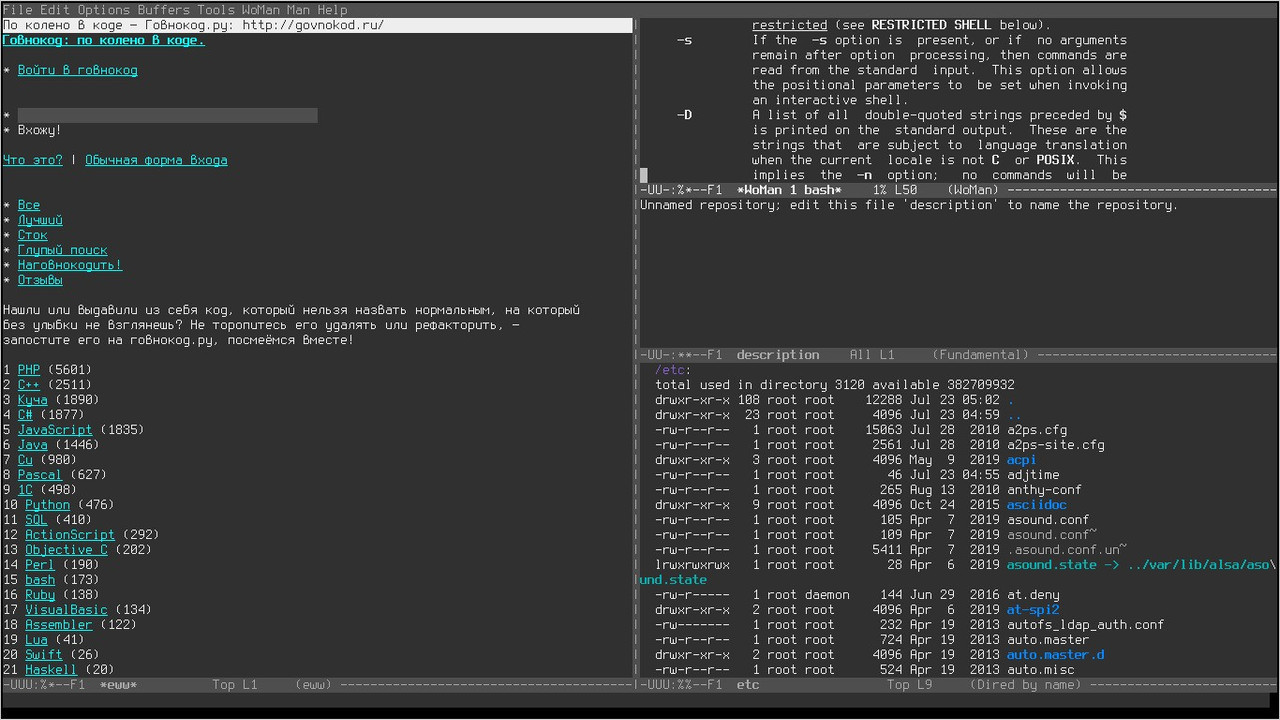Click the *WoMan 1 bash* buffer name in mode line
The image size is (1280, 720).
point(789,190)
